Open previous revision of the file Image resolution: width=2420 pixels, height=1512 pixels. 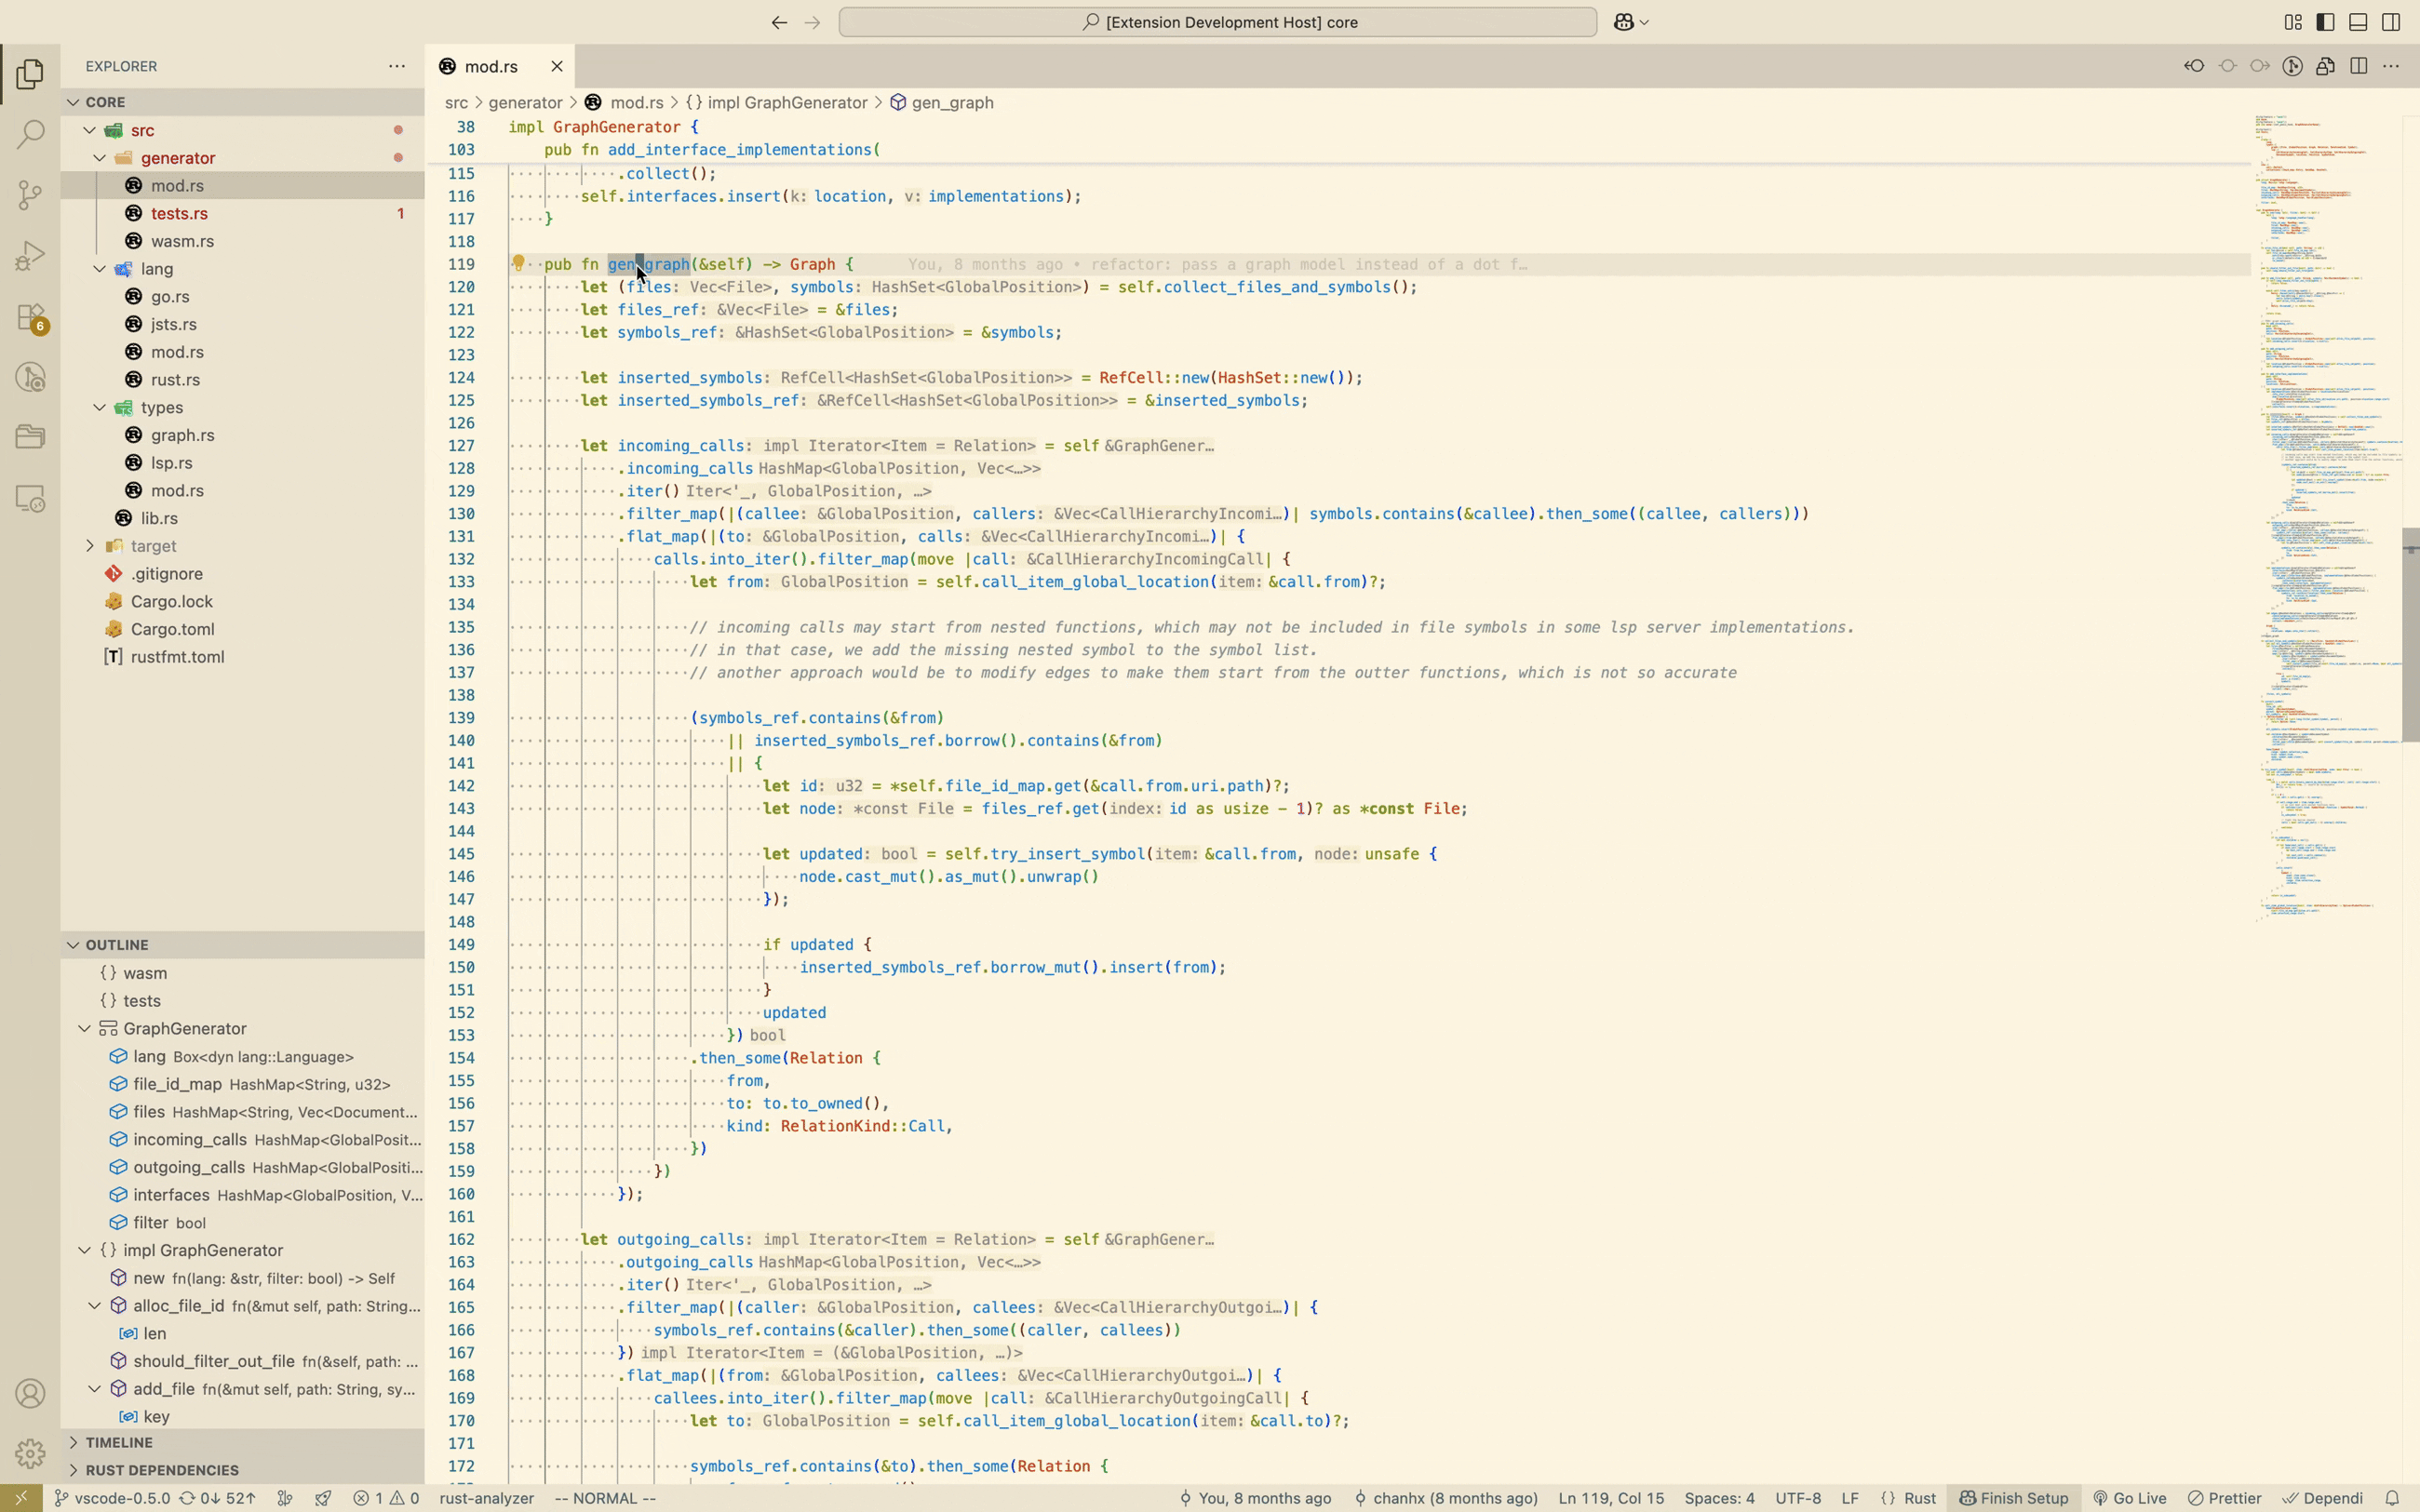[2195, 66]
